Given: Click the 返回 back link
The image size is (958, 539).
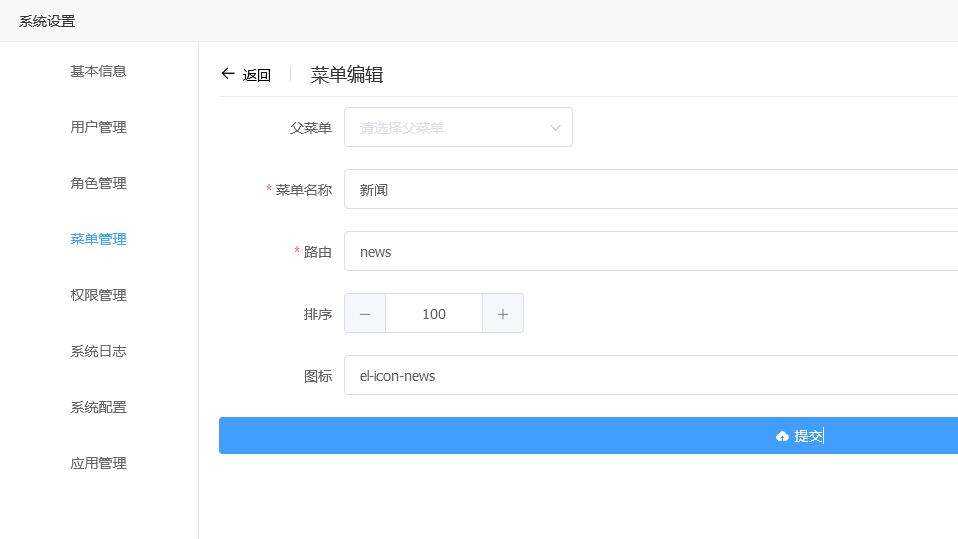Looking at the screenshot, I should click(257, 75).
